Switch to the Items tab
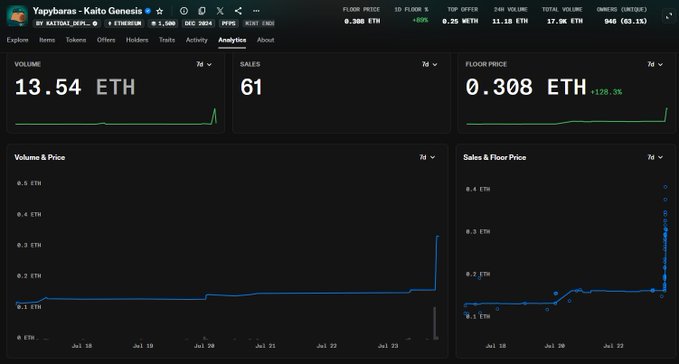The height and width of the screenshot is (364, 679). pos(47,40)
